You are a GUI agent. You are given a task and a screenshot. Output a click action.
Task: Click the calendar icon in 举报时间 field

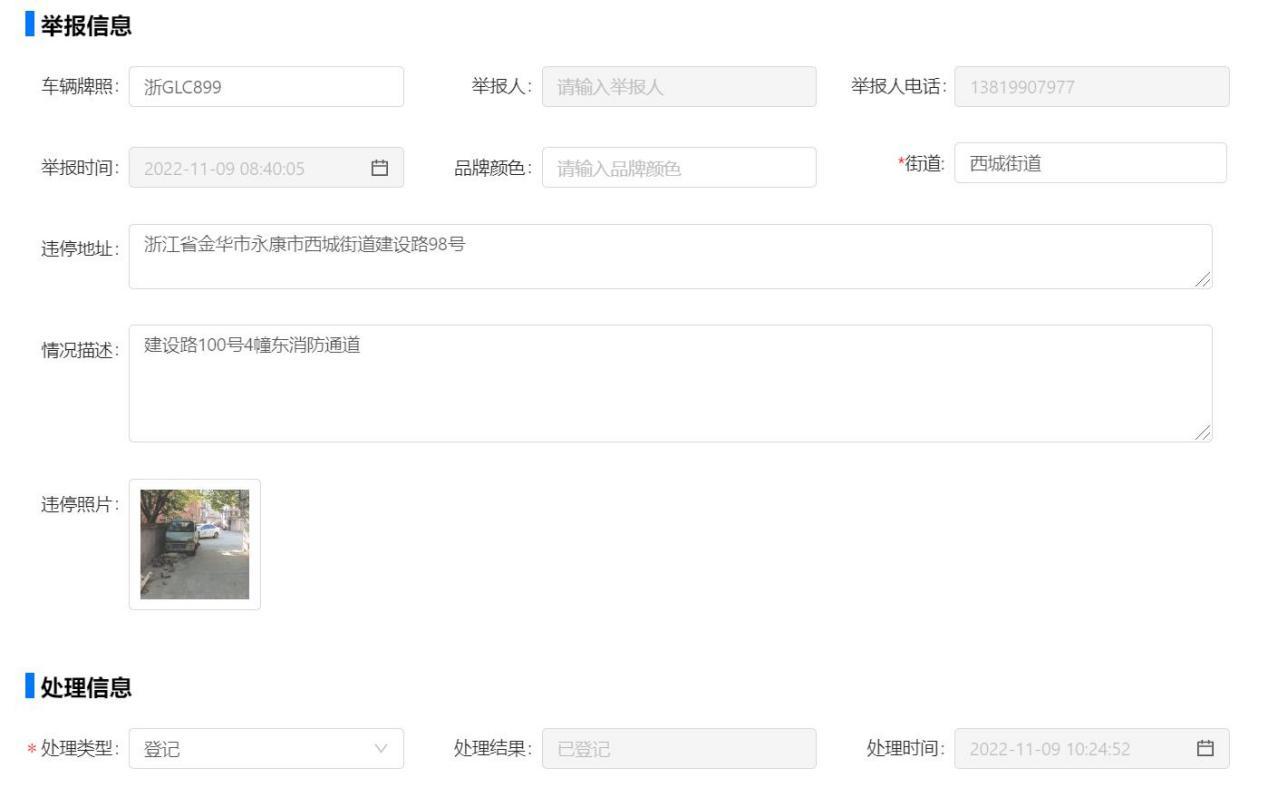coord(379,168)
